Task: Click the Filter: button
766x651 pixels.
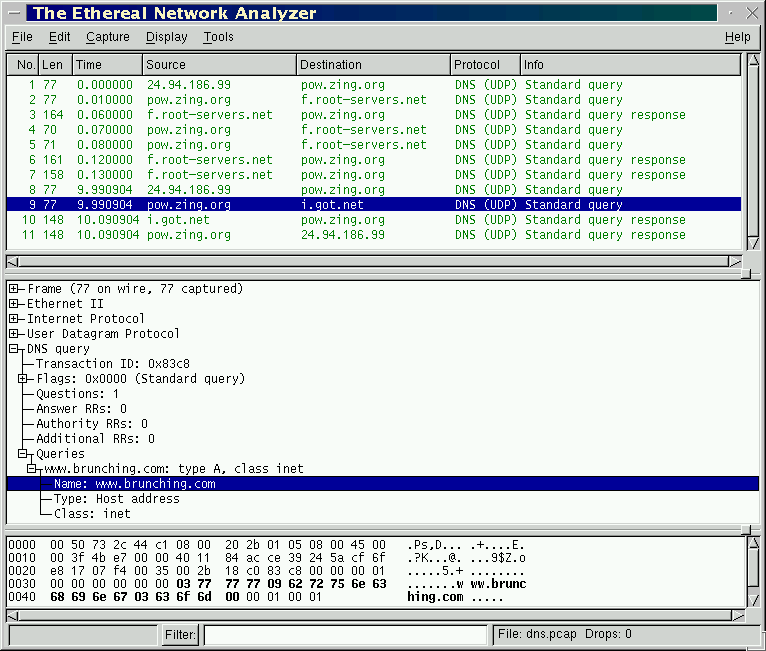Action: tap(181, 635)
